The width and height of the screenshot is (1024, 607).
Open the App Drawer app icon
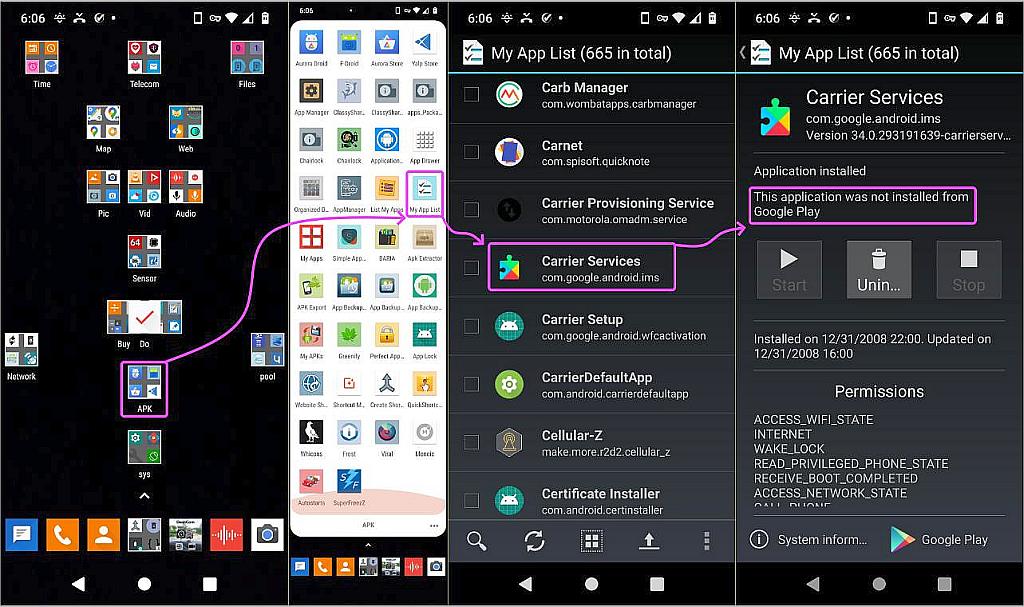pos(424,140)
